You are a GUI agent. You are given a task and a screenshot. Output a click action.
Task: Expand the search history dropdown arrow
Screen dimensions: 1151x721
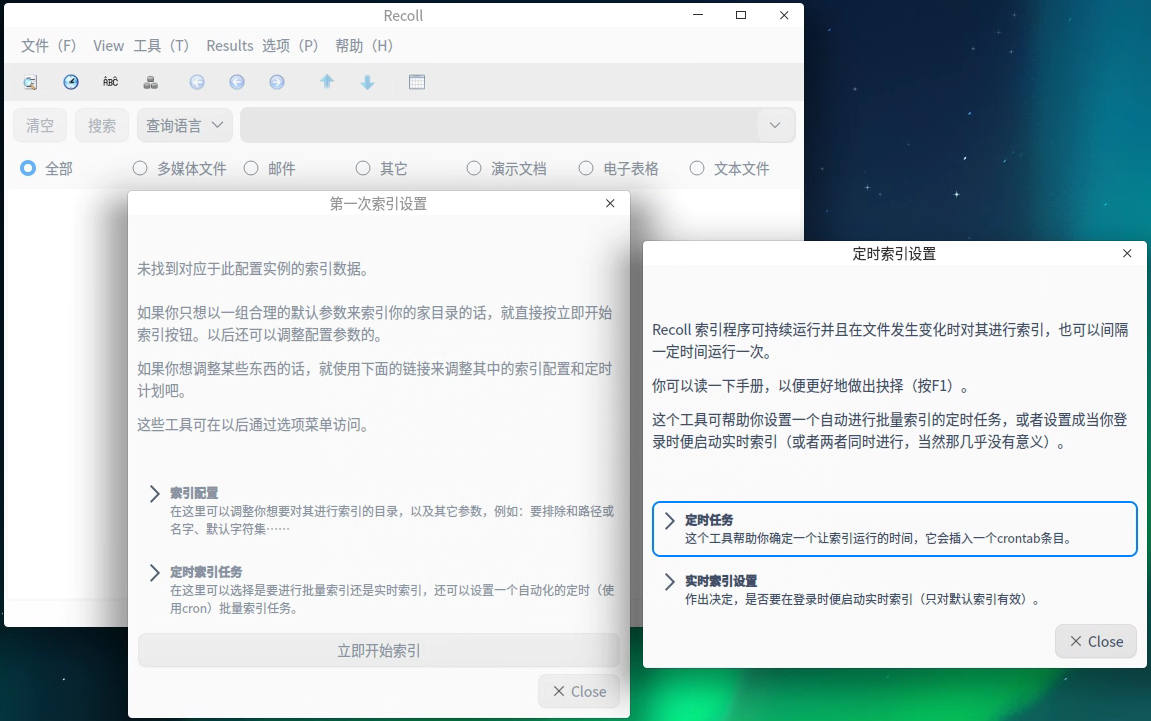774,126
